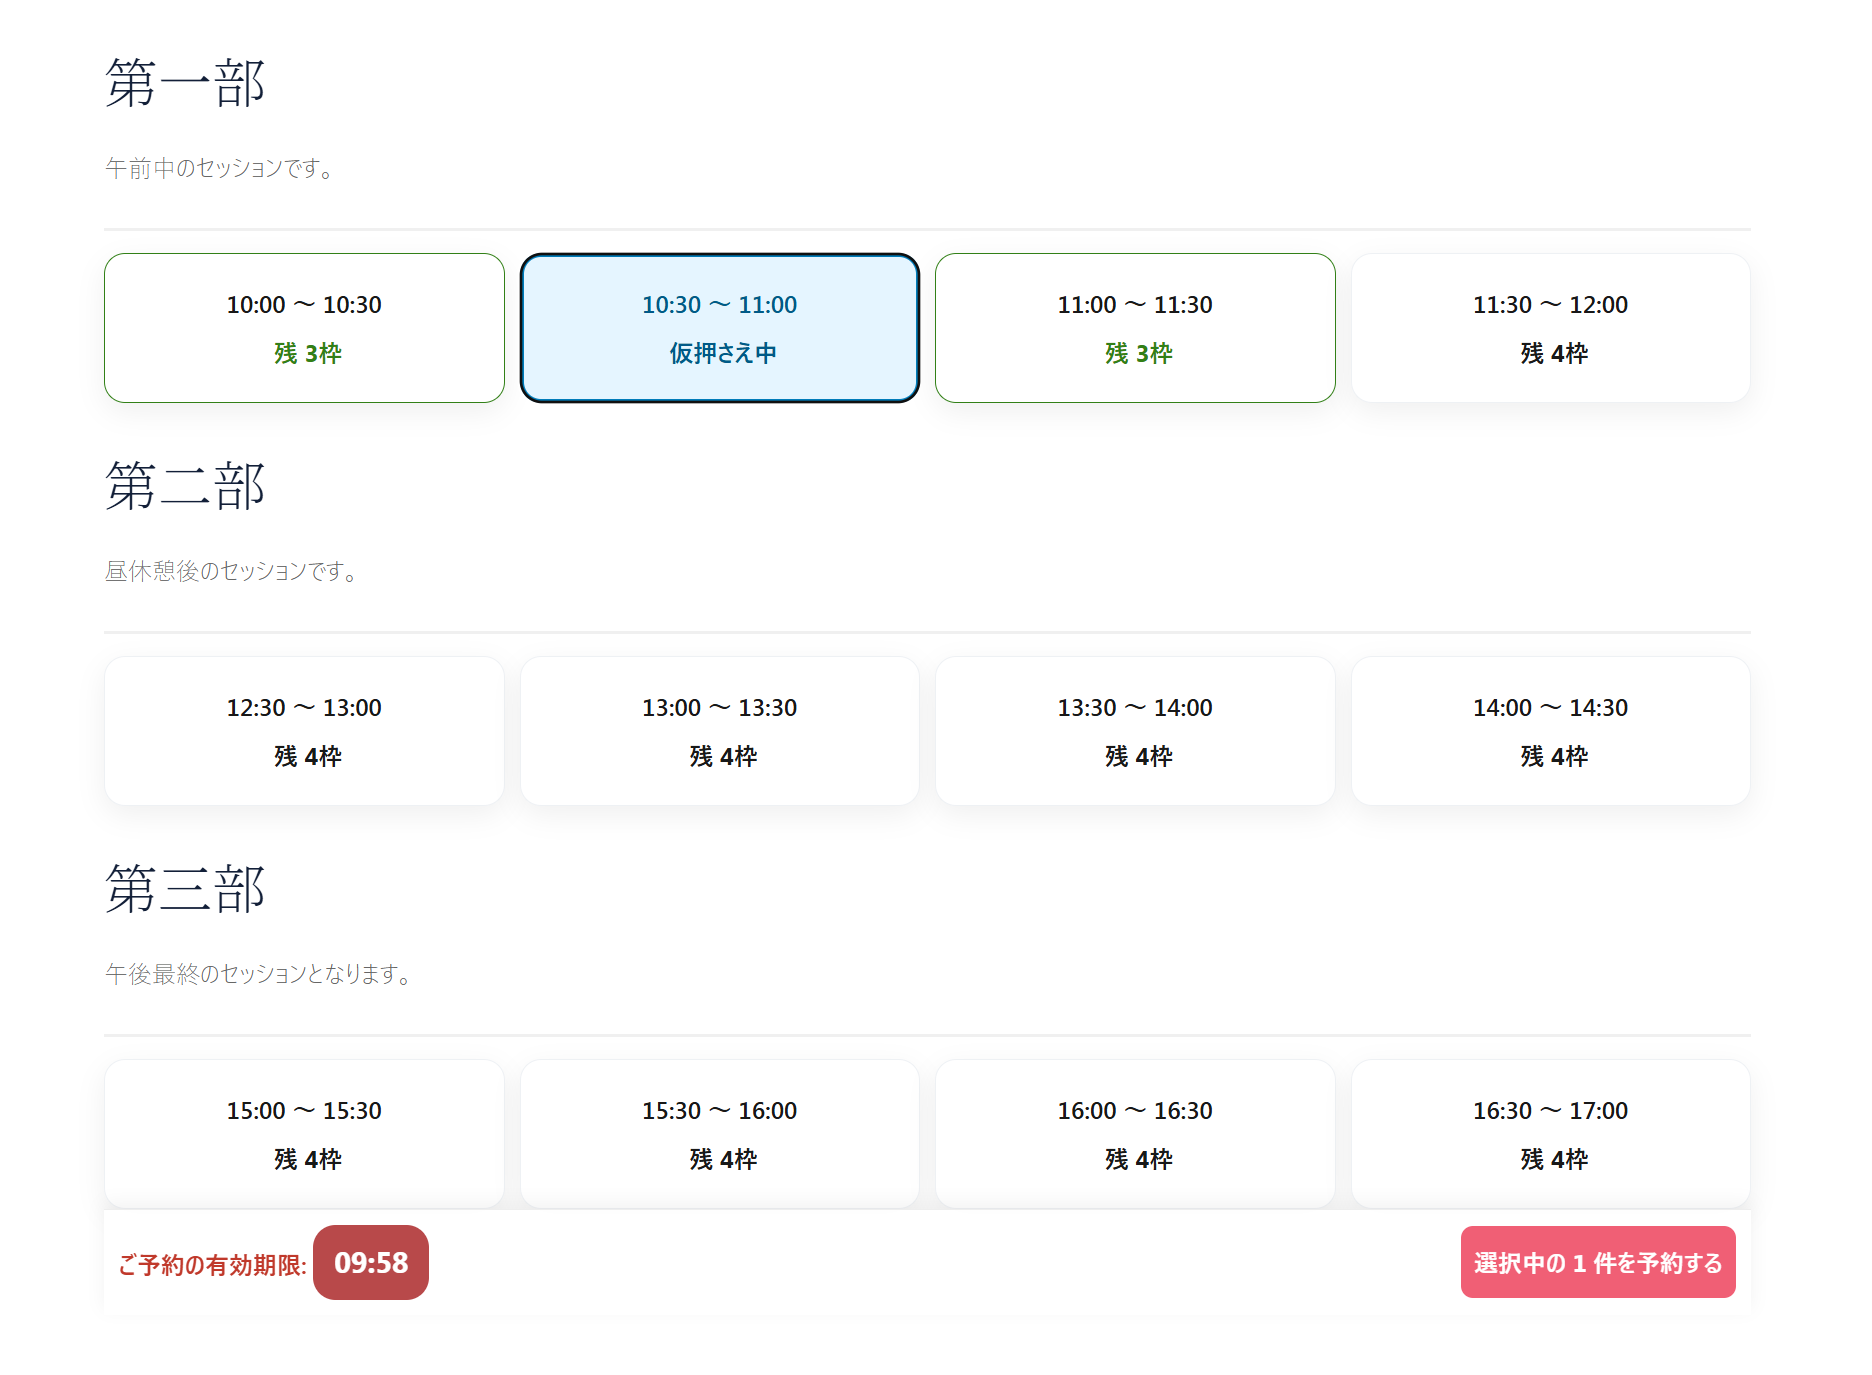Click the 13:30 ～ 14:00 slot

pyautogui.click(x=1135, y=731)
